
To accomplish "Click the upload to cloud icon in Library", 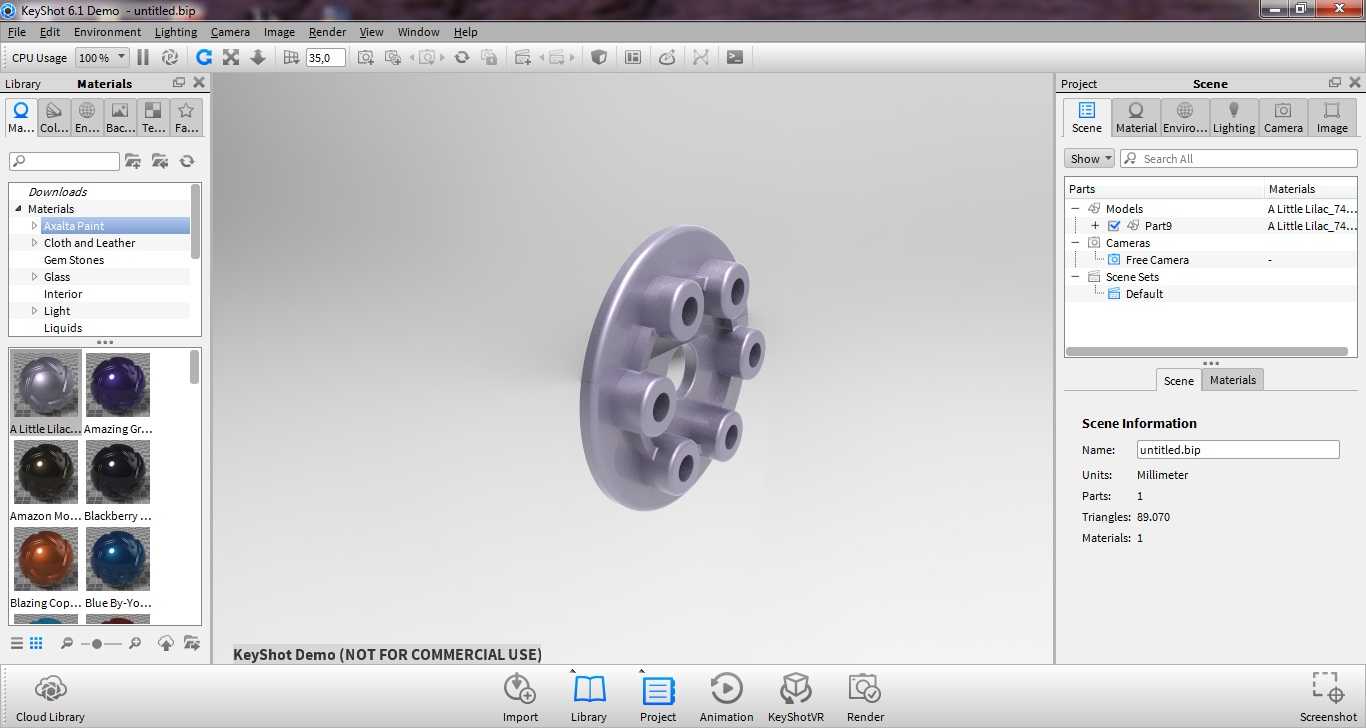I will tap(166, 644).
